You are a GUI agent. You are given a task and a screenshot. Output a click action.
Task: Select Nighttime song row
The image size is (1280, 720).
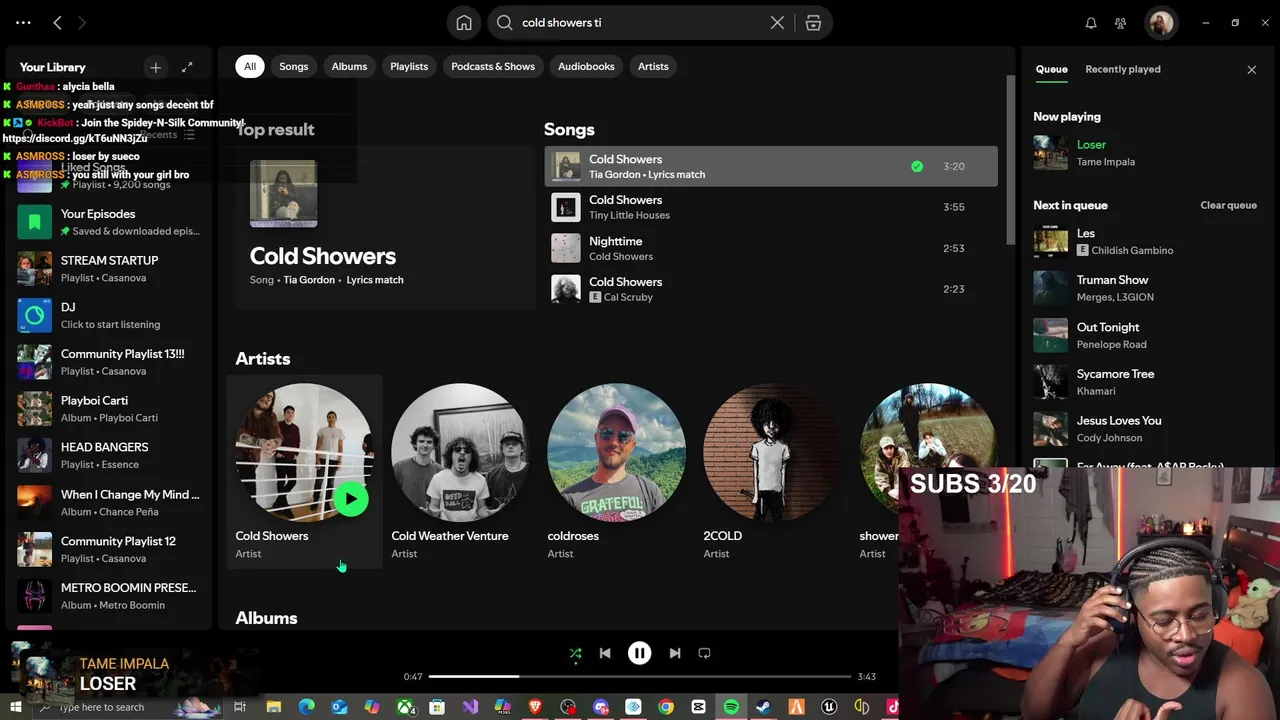771,248
